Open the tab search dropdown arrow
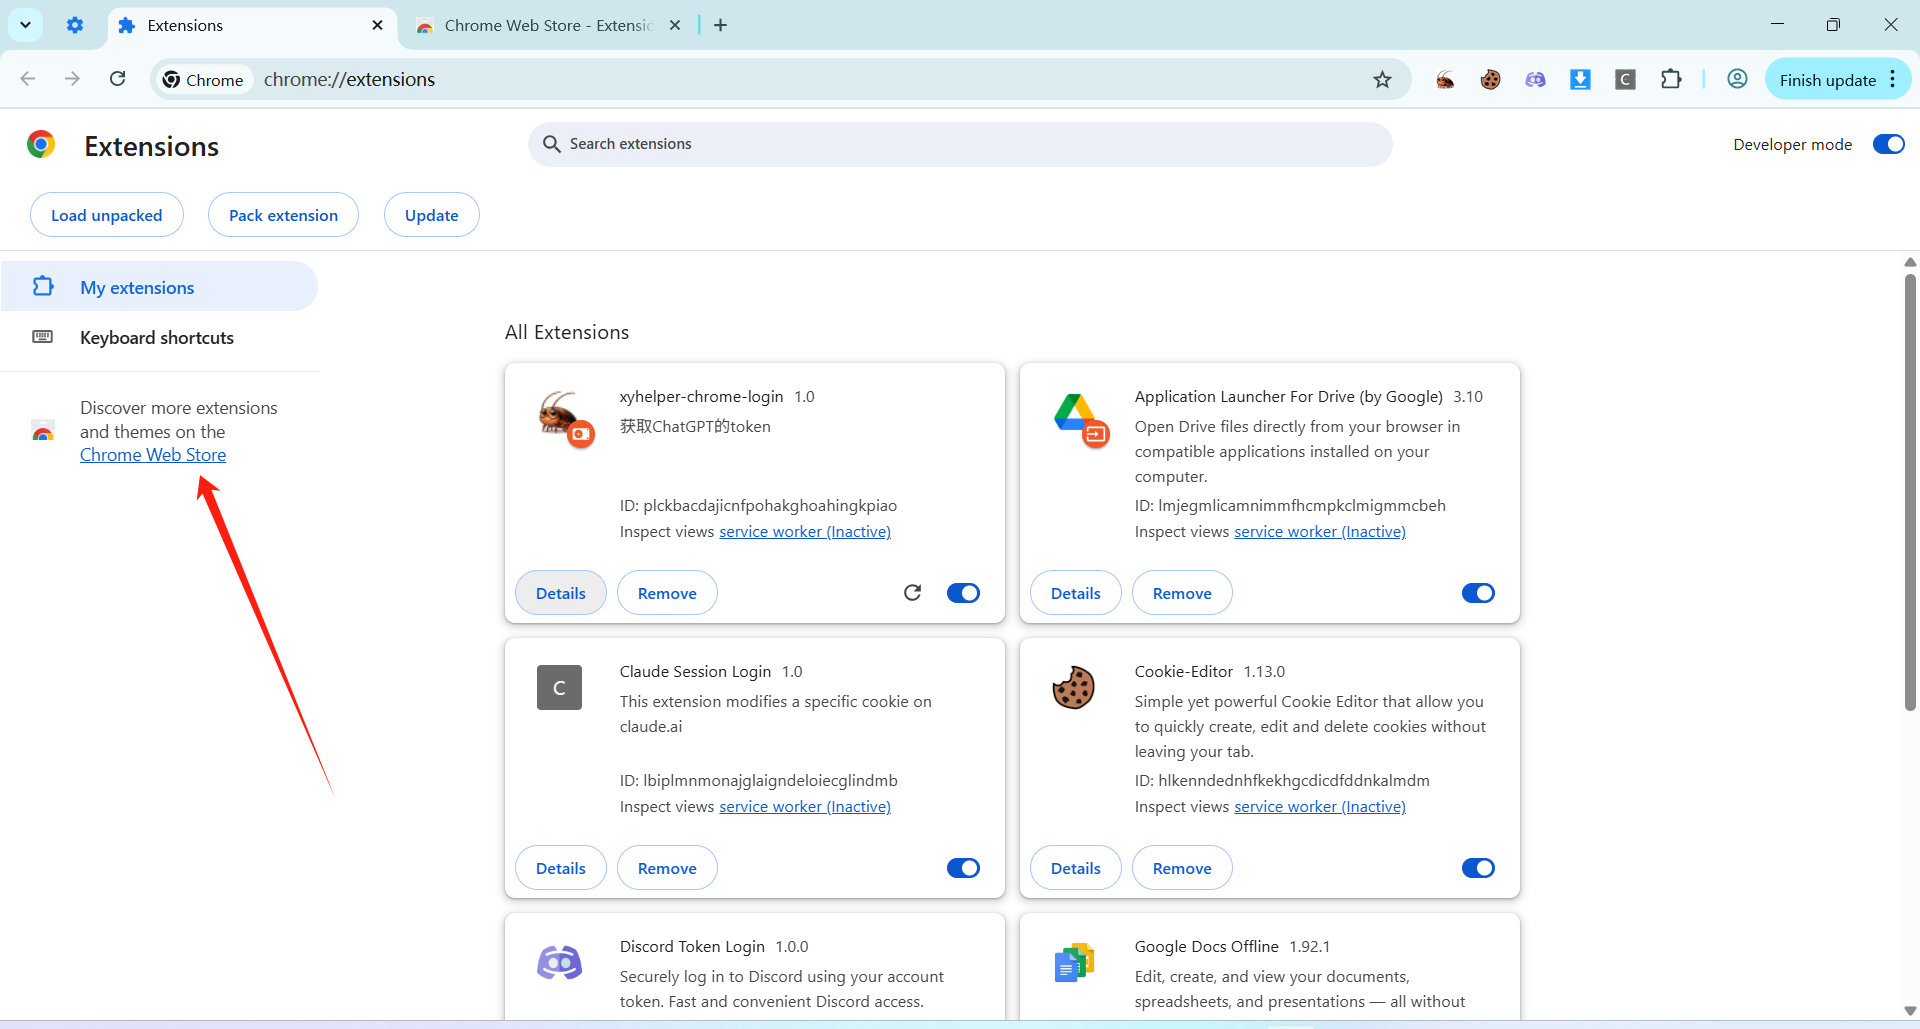 pyautogui.click(x=26, y=25)
